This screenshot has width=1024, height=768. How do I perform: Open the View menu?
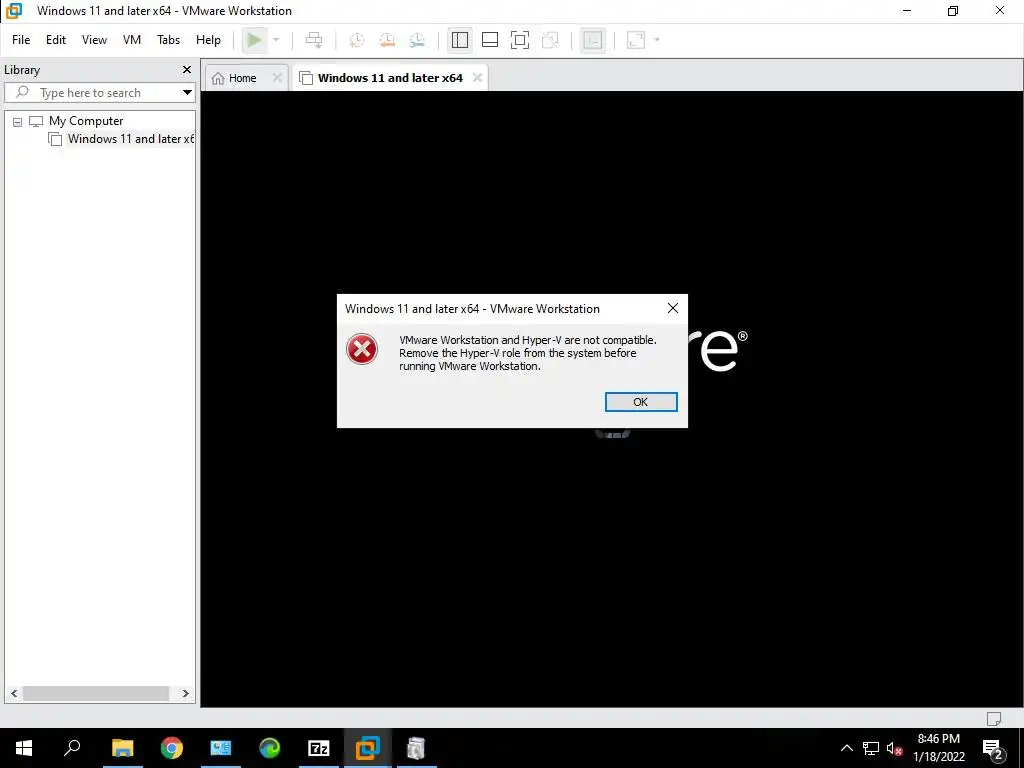[x=94, y=40]
